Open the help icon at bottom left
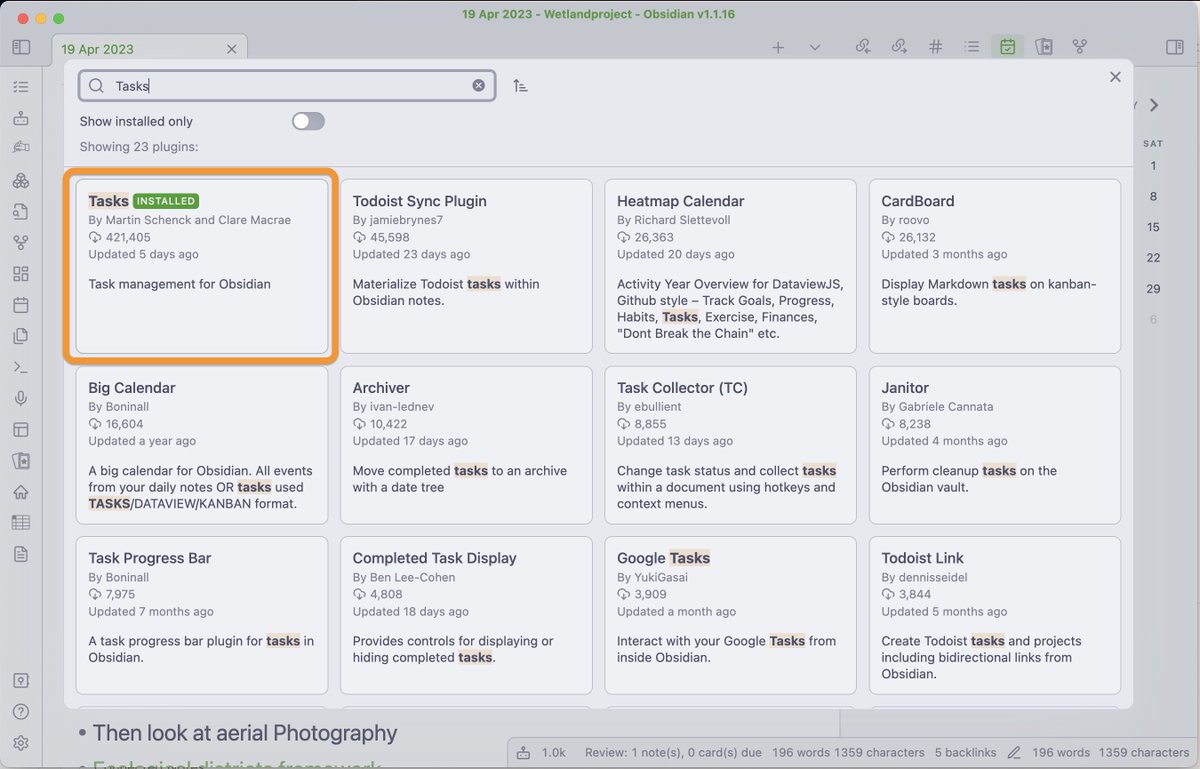Image resolution: width=1200 pixels, height=769 pixels. (21, 712)
